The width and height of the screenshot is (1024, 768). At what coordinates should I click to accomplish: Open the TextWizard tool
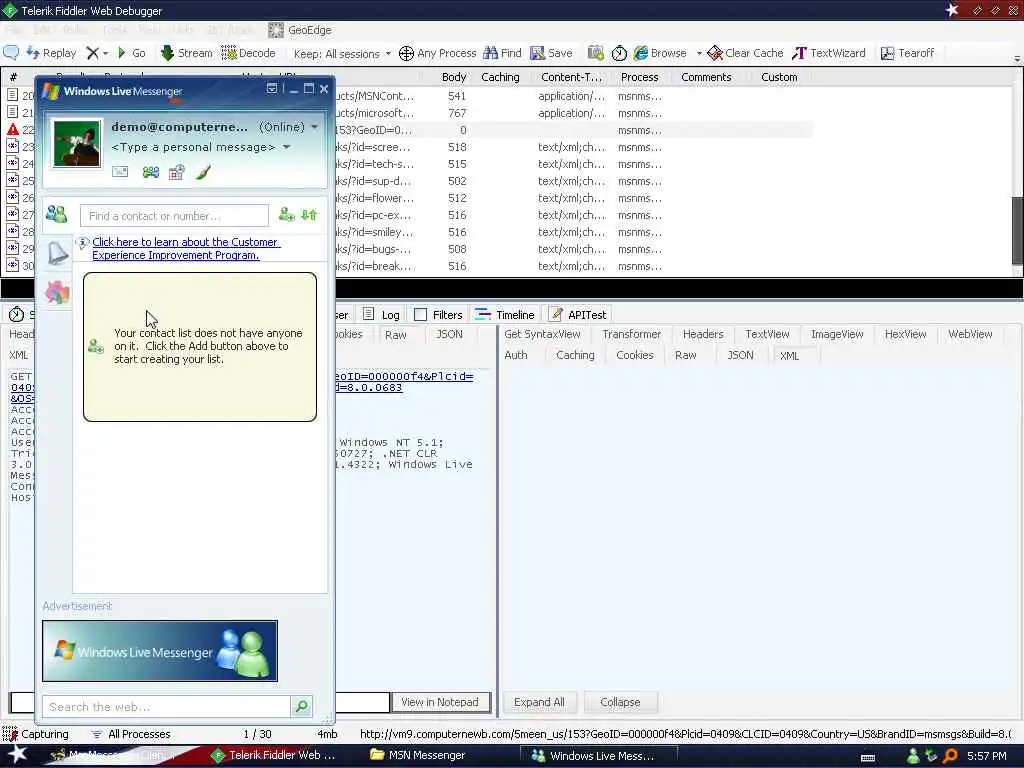coord(829,53)
